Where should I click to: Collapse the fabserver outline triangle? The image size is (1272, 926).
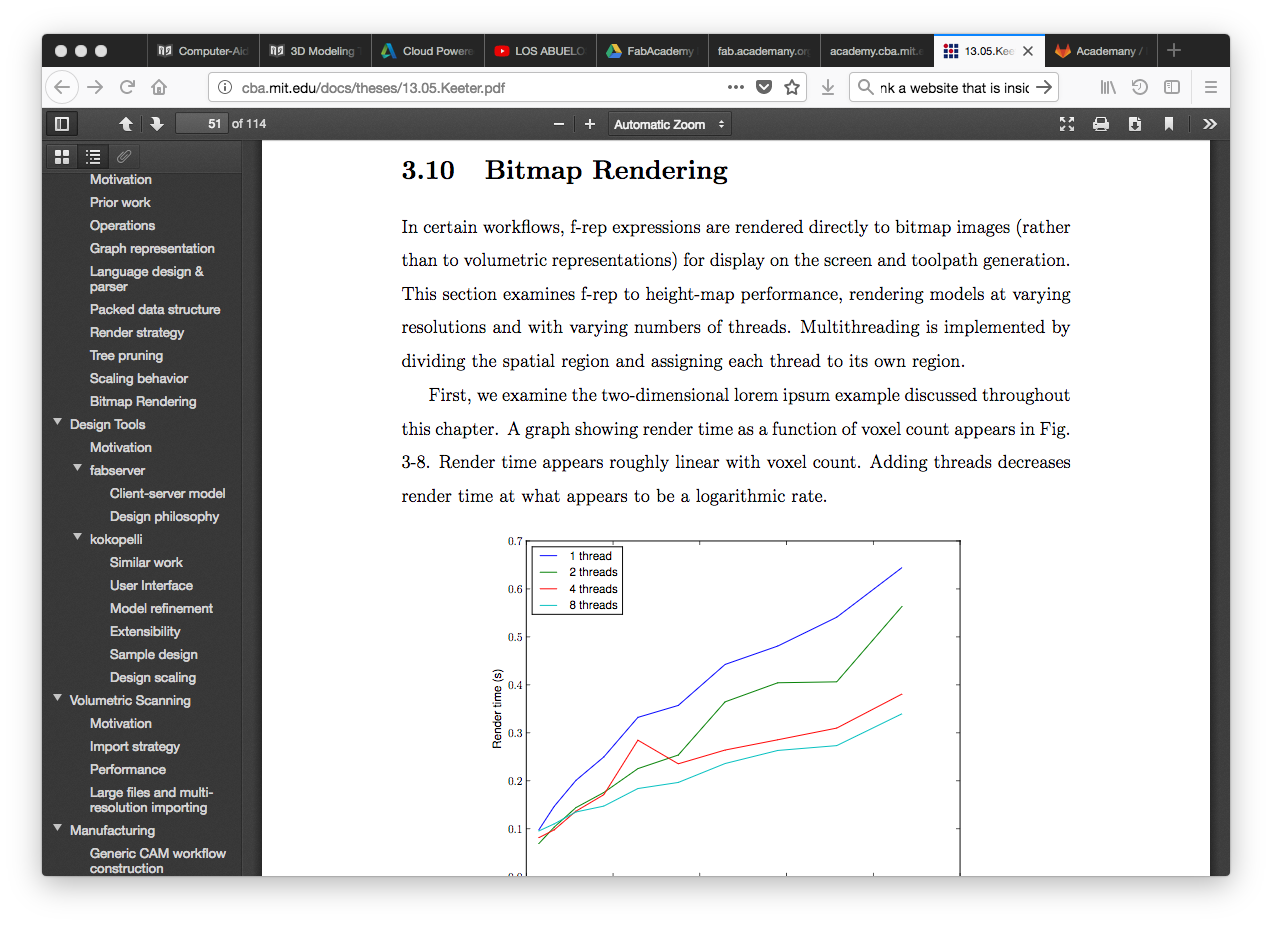pyautogui.click(x=78, y=469)
